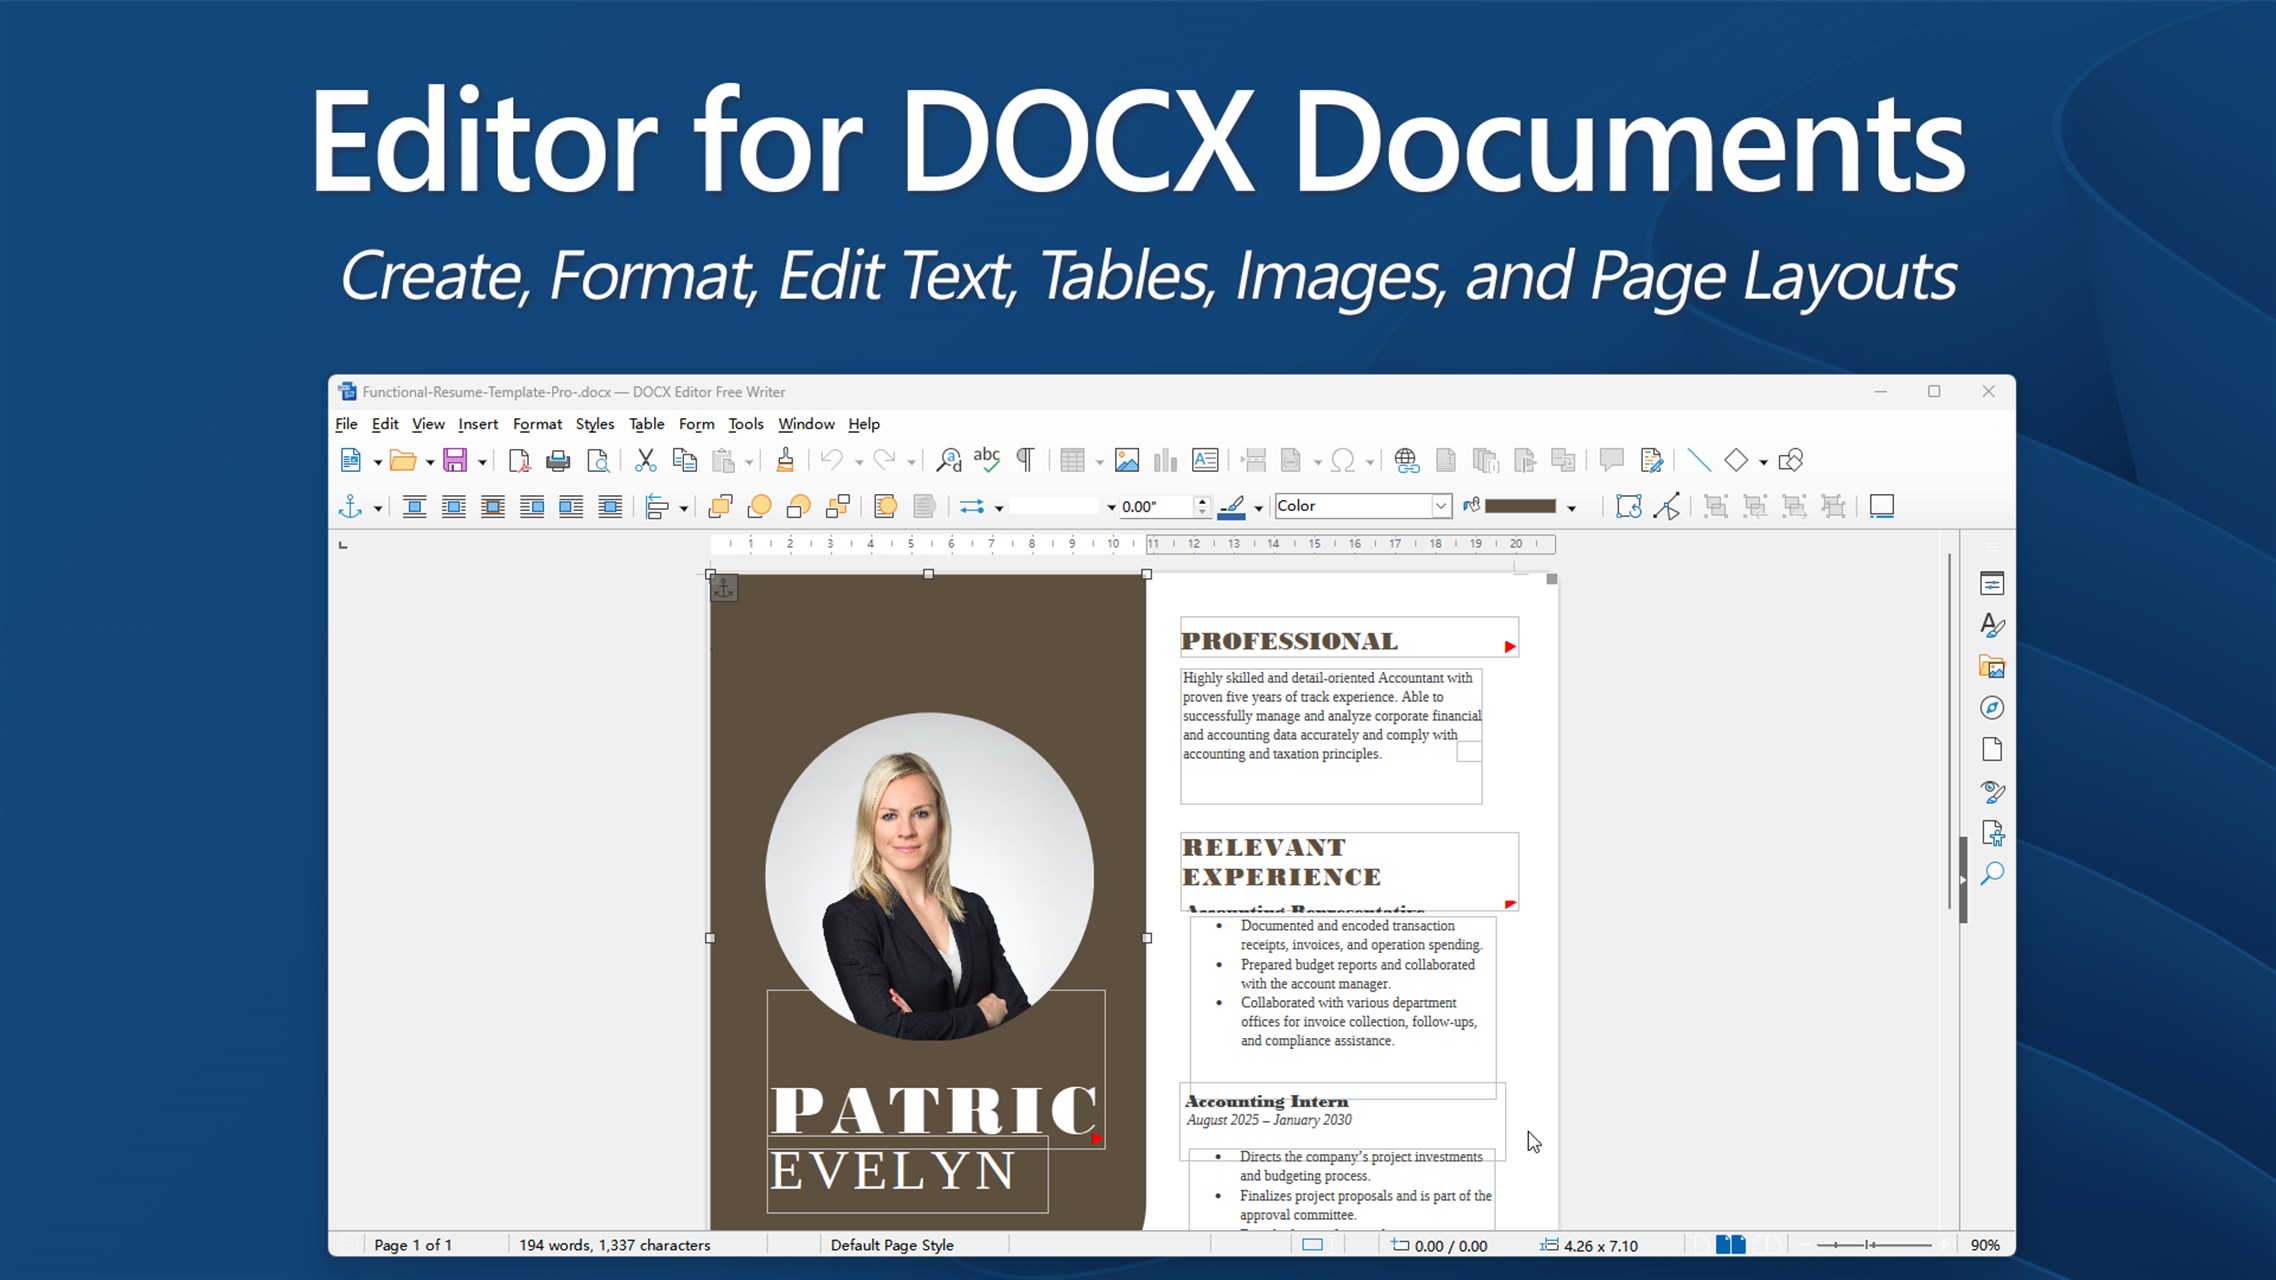Click the Clone Formatting paintbrush icon
2276x1280 pixels.
pos(785,461)
